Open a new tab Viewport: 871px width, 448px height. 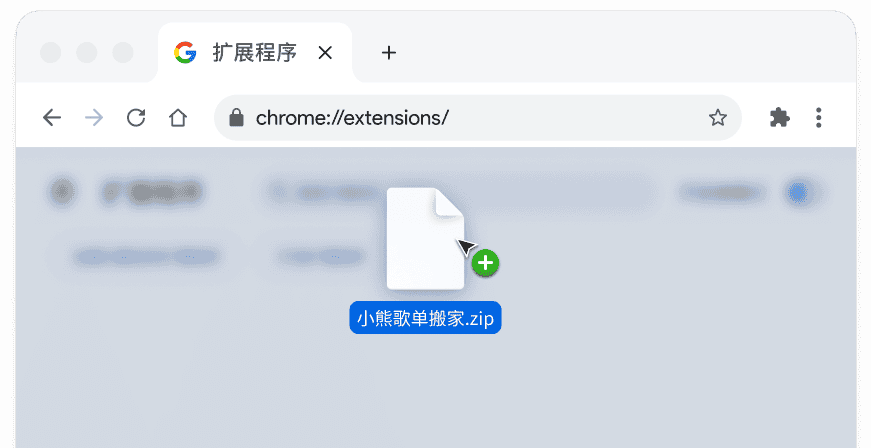(389, 53)
